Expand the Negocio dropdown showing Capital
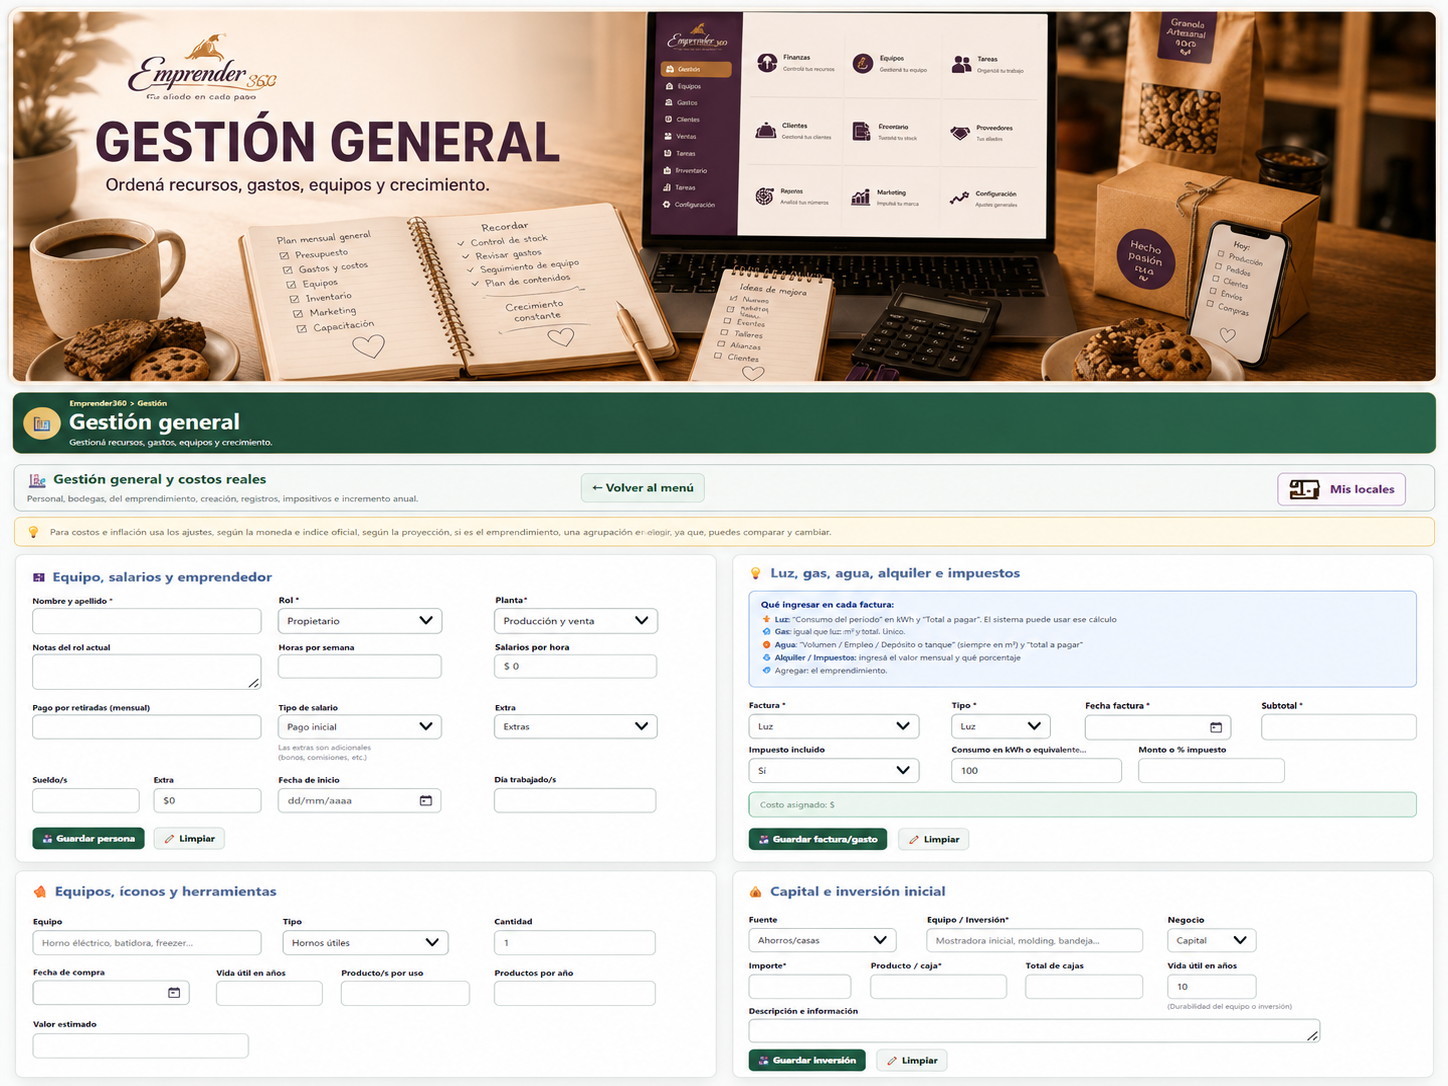1448x1086 pixels. point(1211,940)
